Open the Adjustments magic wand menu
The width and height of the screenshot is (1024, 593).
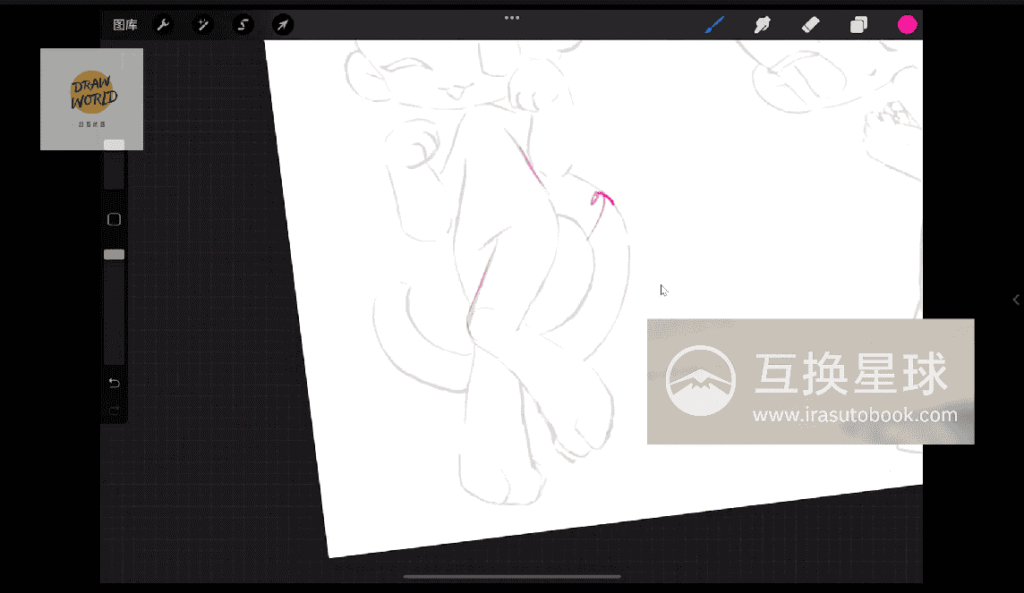pos(203,25)
